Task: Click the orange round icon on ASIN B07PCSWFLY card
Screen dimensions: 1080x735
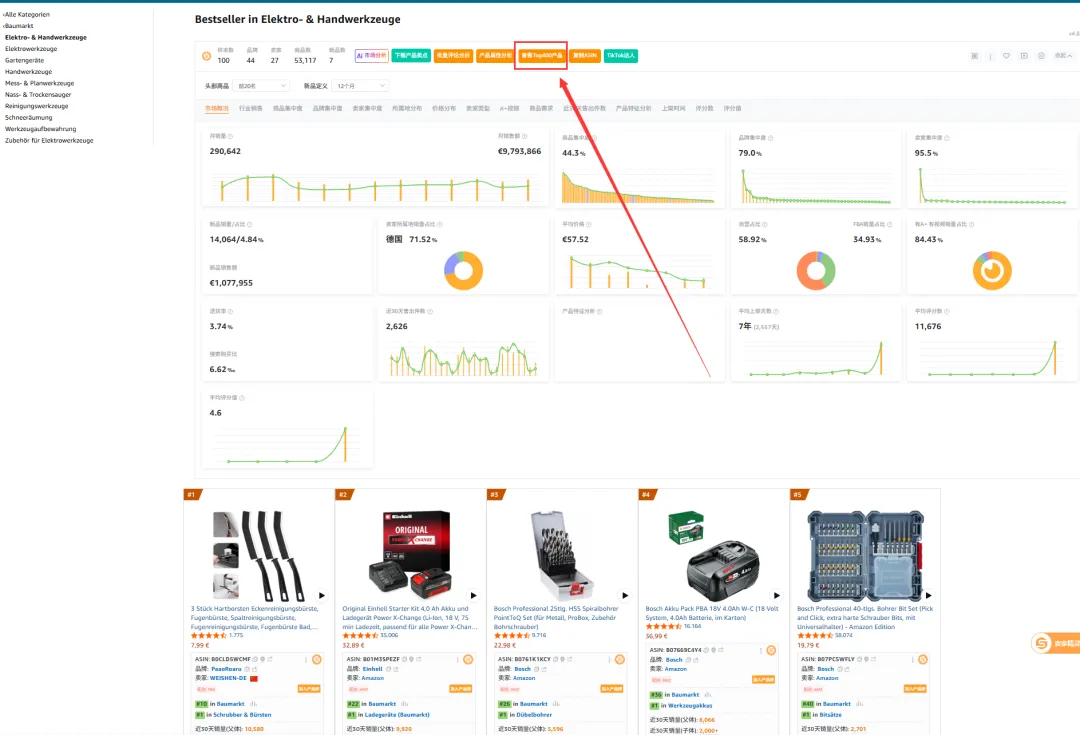Action: [923, 659]
